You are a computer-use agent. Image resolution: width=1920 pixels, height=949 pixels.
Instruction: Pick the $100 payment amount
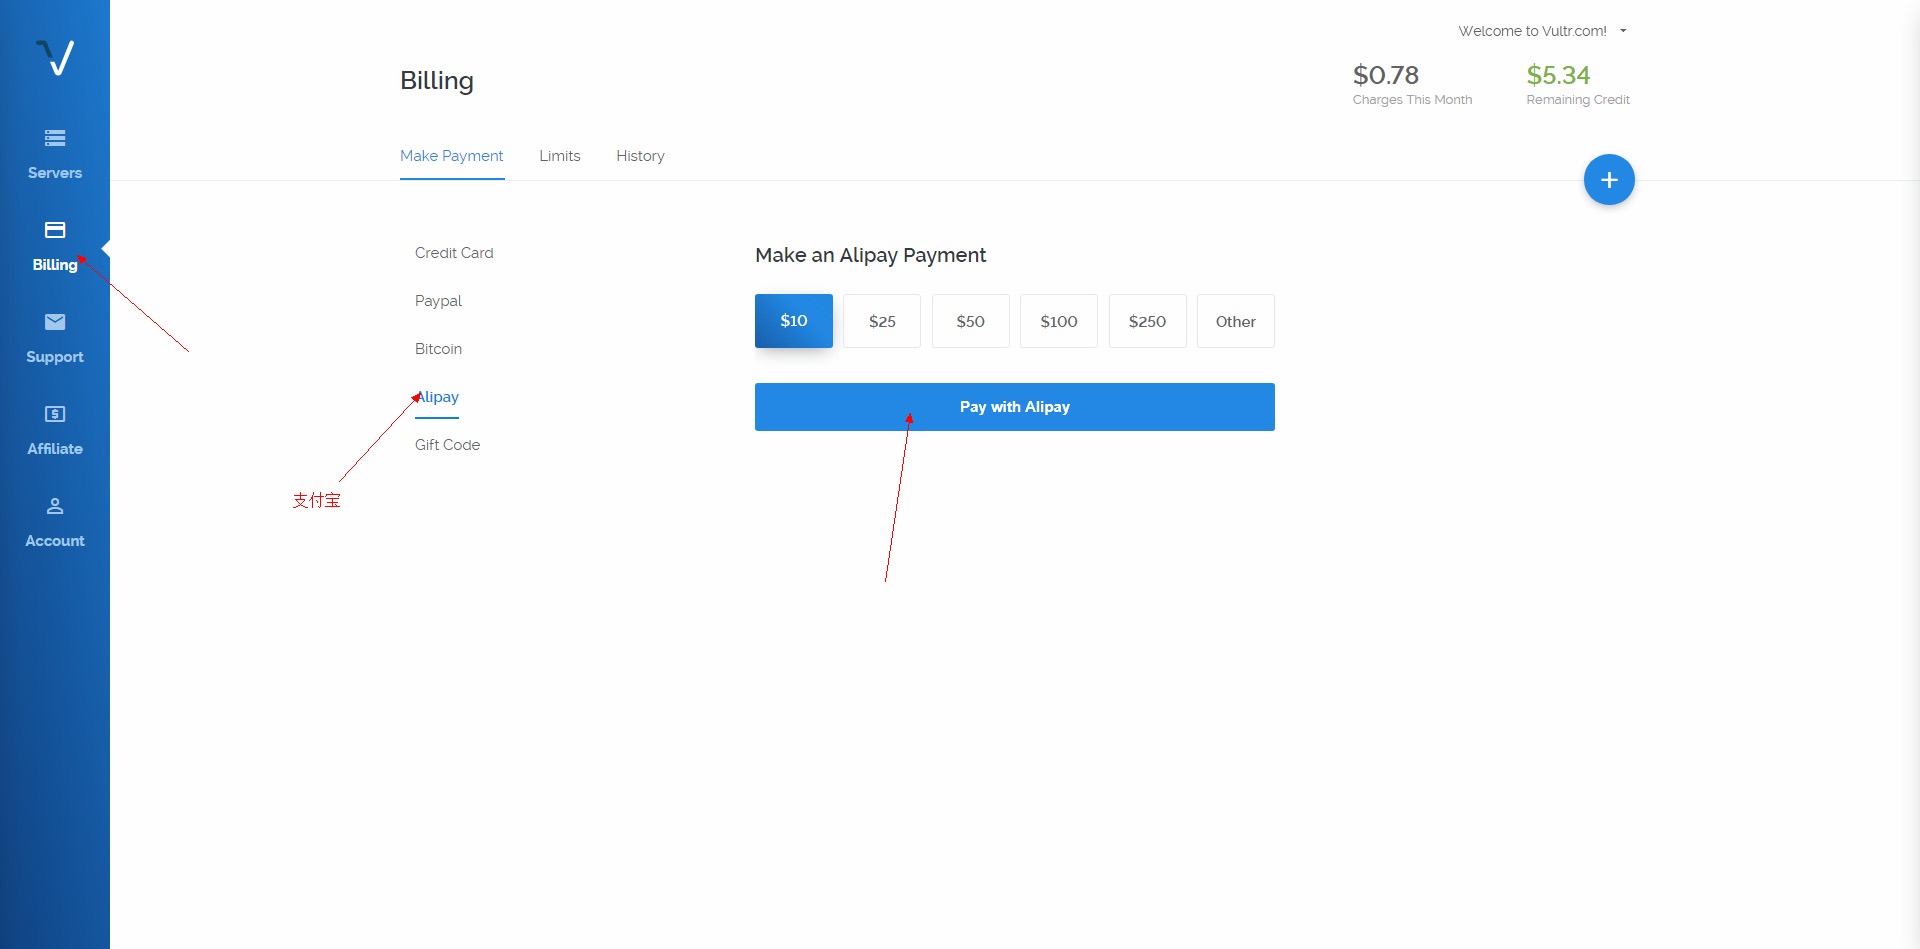tap(1058, 321)
